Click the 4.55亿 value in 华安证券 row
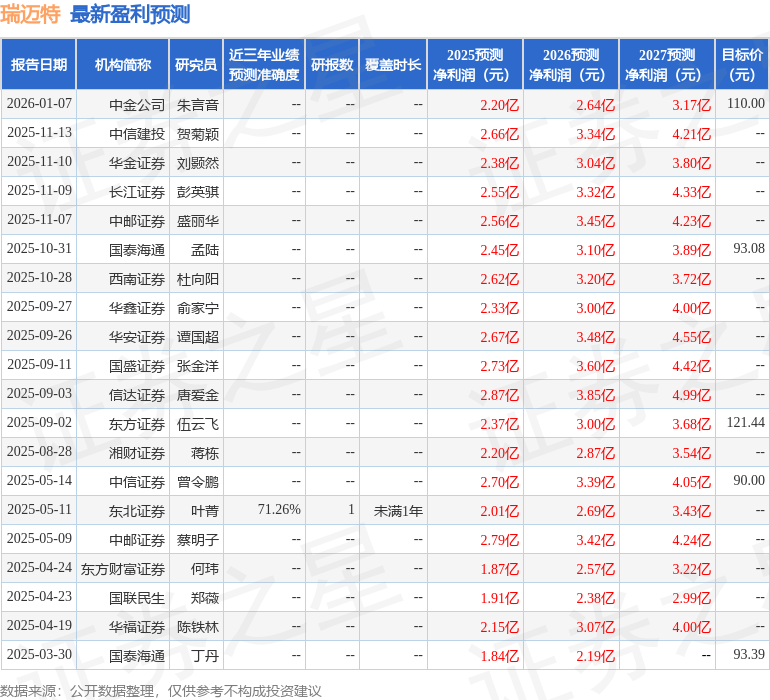Screen dimensions: 770x700 pyautogui.click(x=691, y=337)
